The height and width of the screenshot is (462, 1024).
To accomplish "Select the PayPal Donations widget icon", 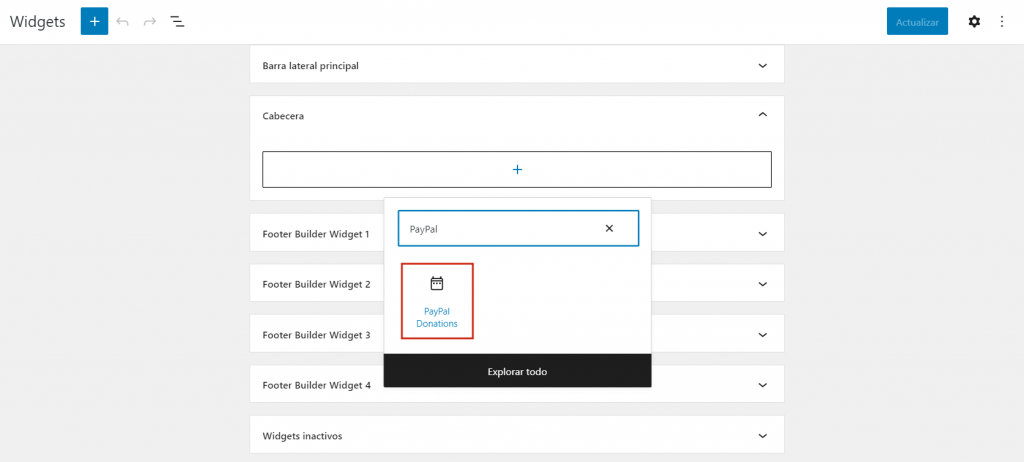I will coord(436,283).
